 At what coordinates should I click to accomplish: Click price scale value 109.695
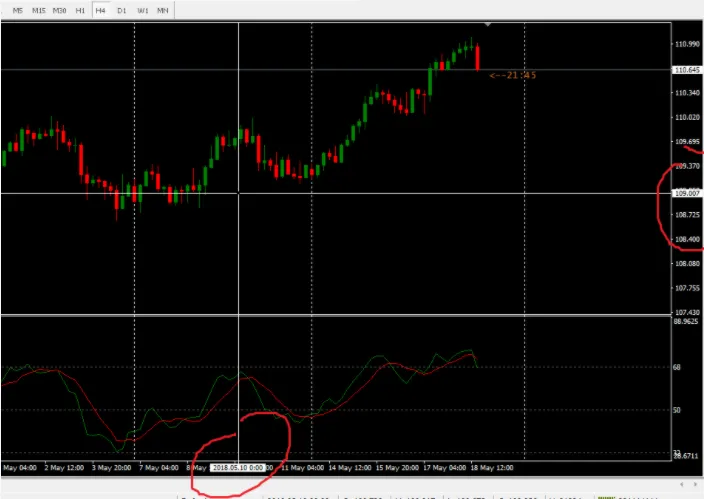[687, 141]
